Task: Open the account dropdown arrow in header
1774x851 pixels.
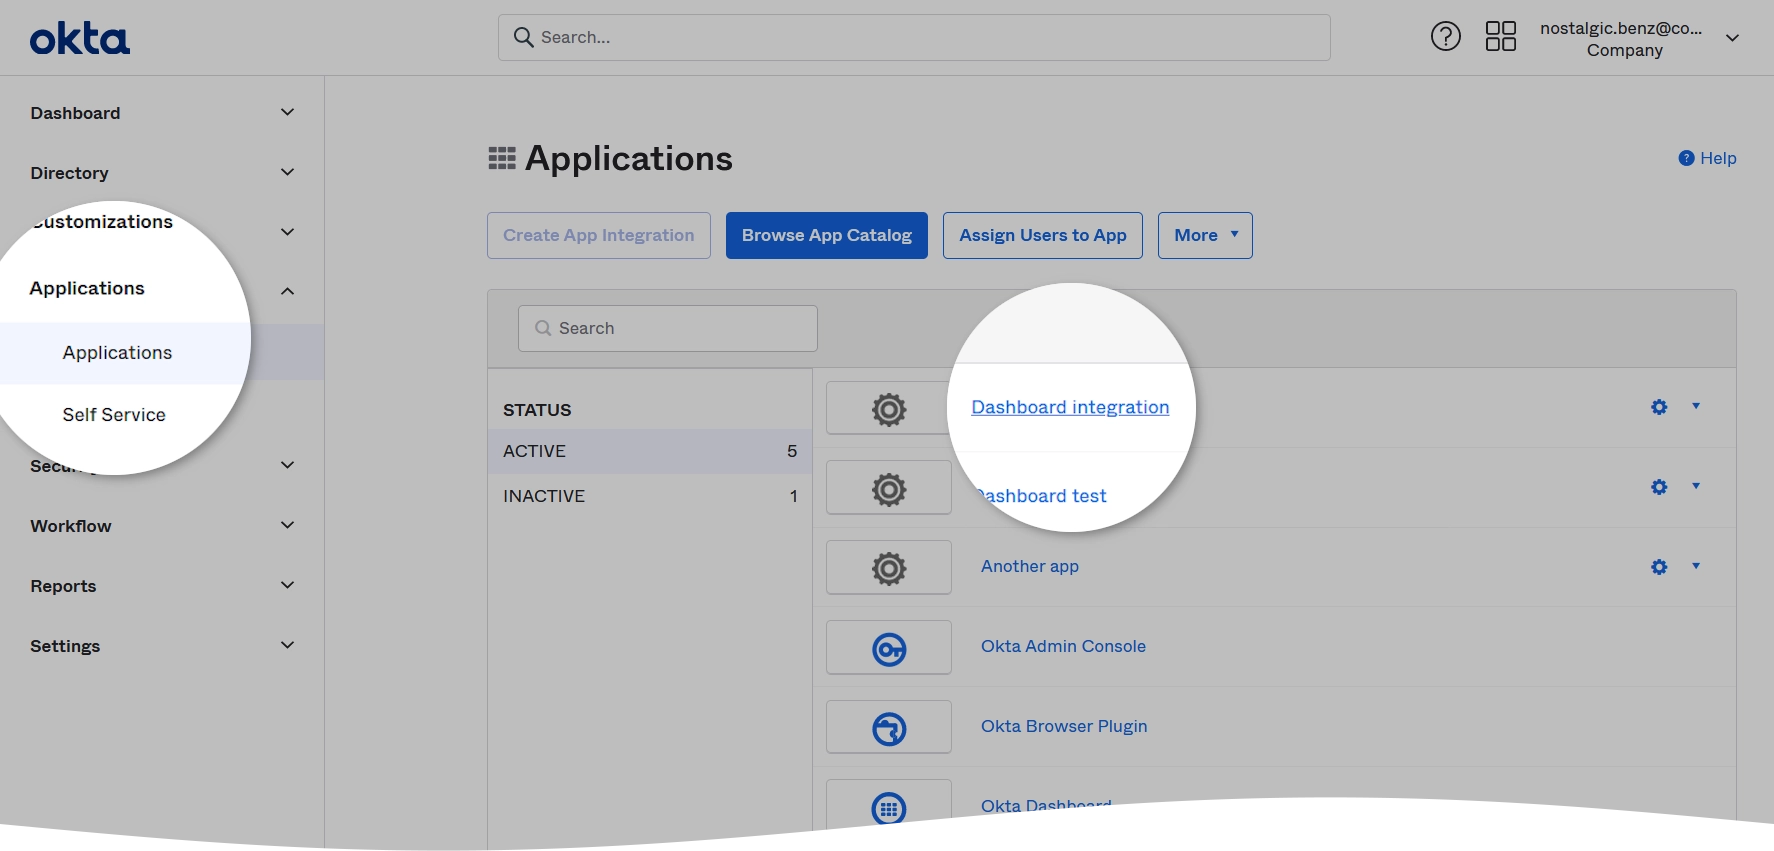Action: tap(1732, 38)
